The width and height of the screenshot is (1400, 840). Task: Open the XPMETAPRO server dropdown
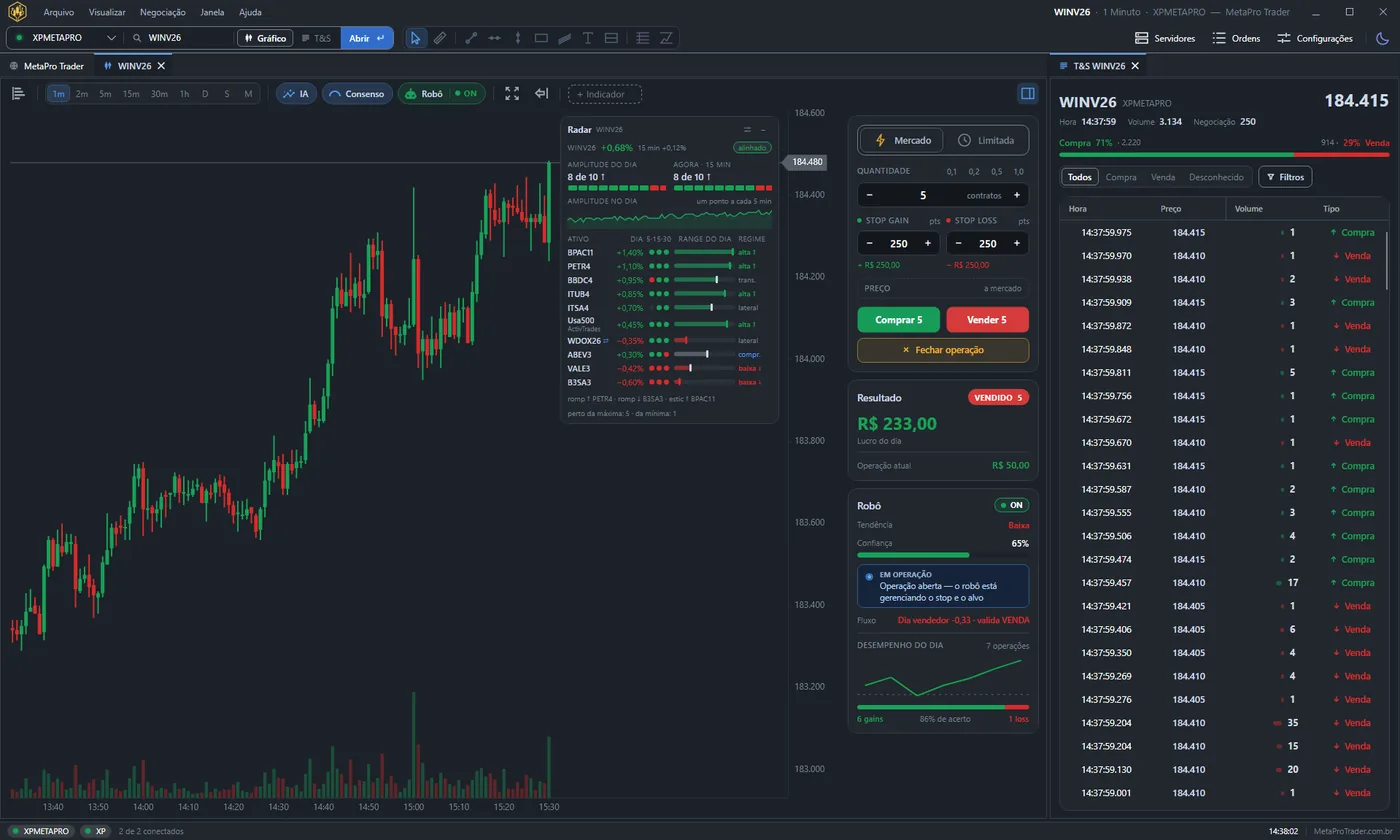pyautogui.click(x=64, y=38)
